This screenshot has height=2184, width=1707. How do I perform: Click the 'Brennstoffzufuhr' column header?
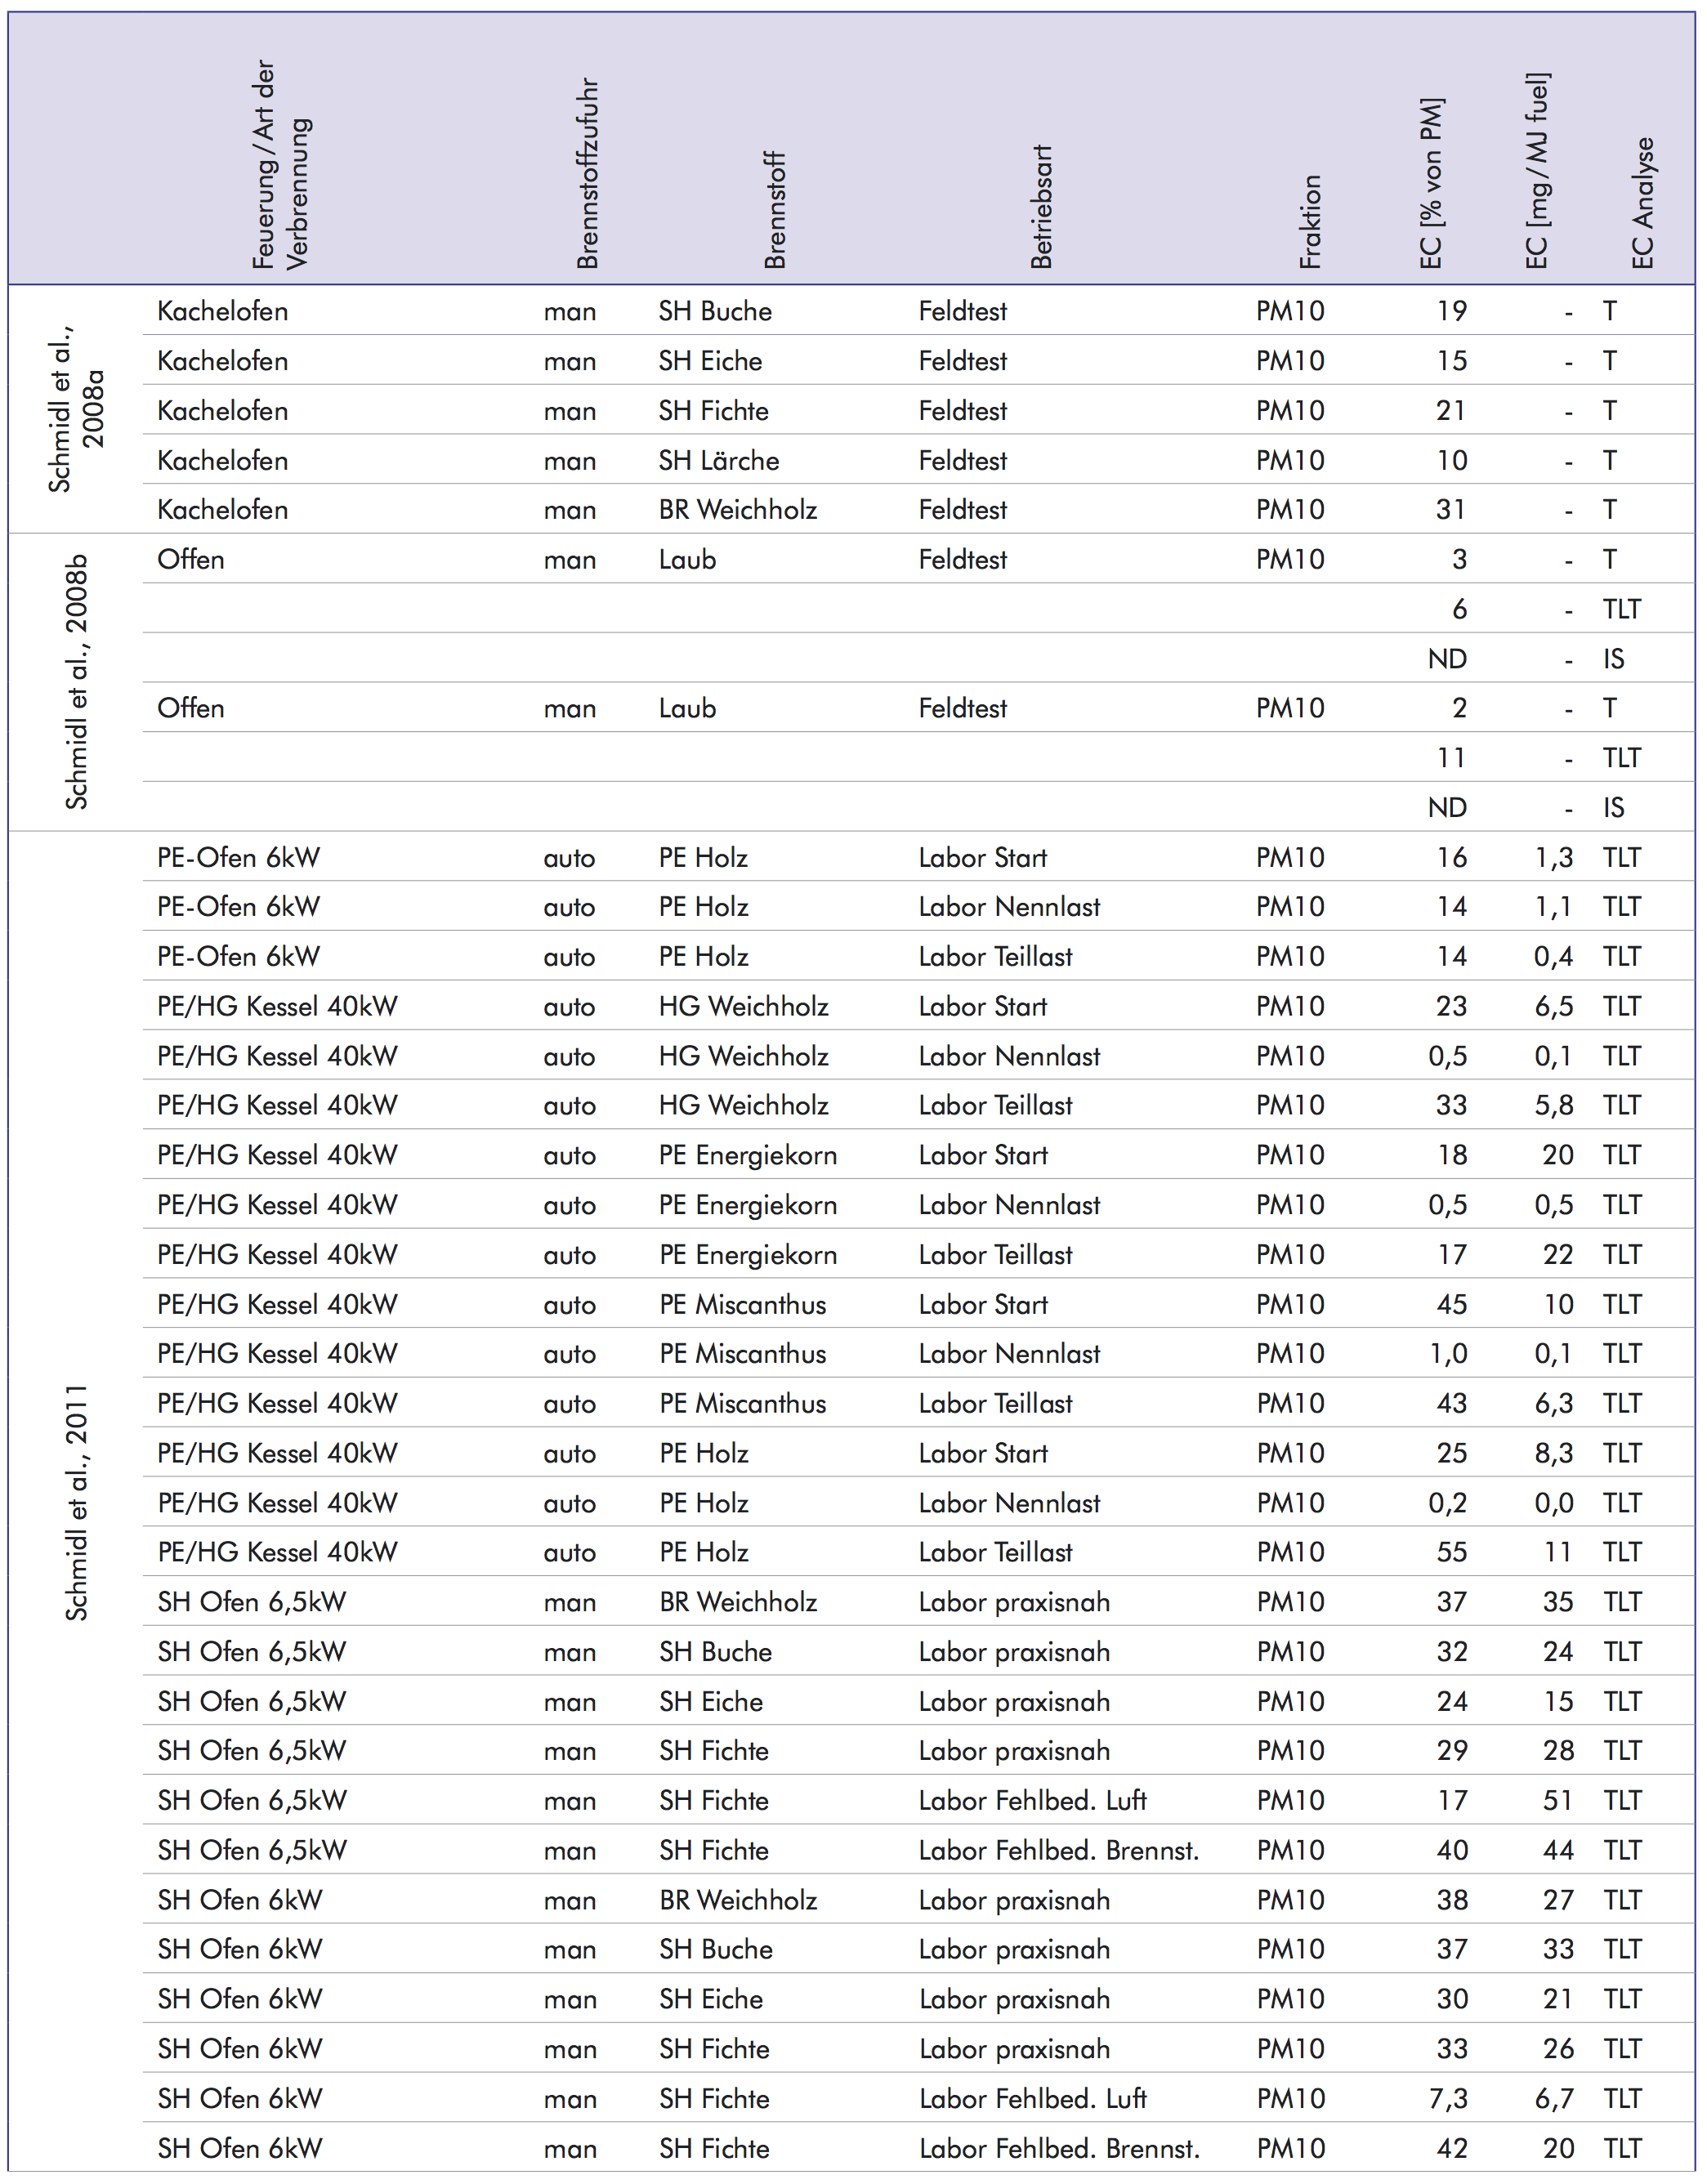tap(588, 174)
